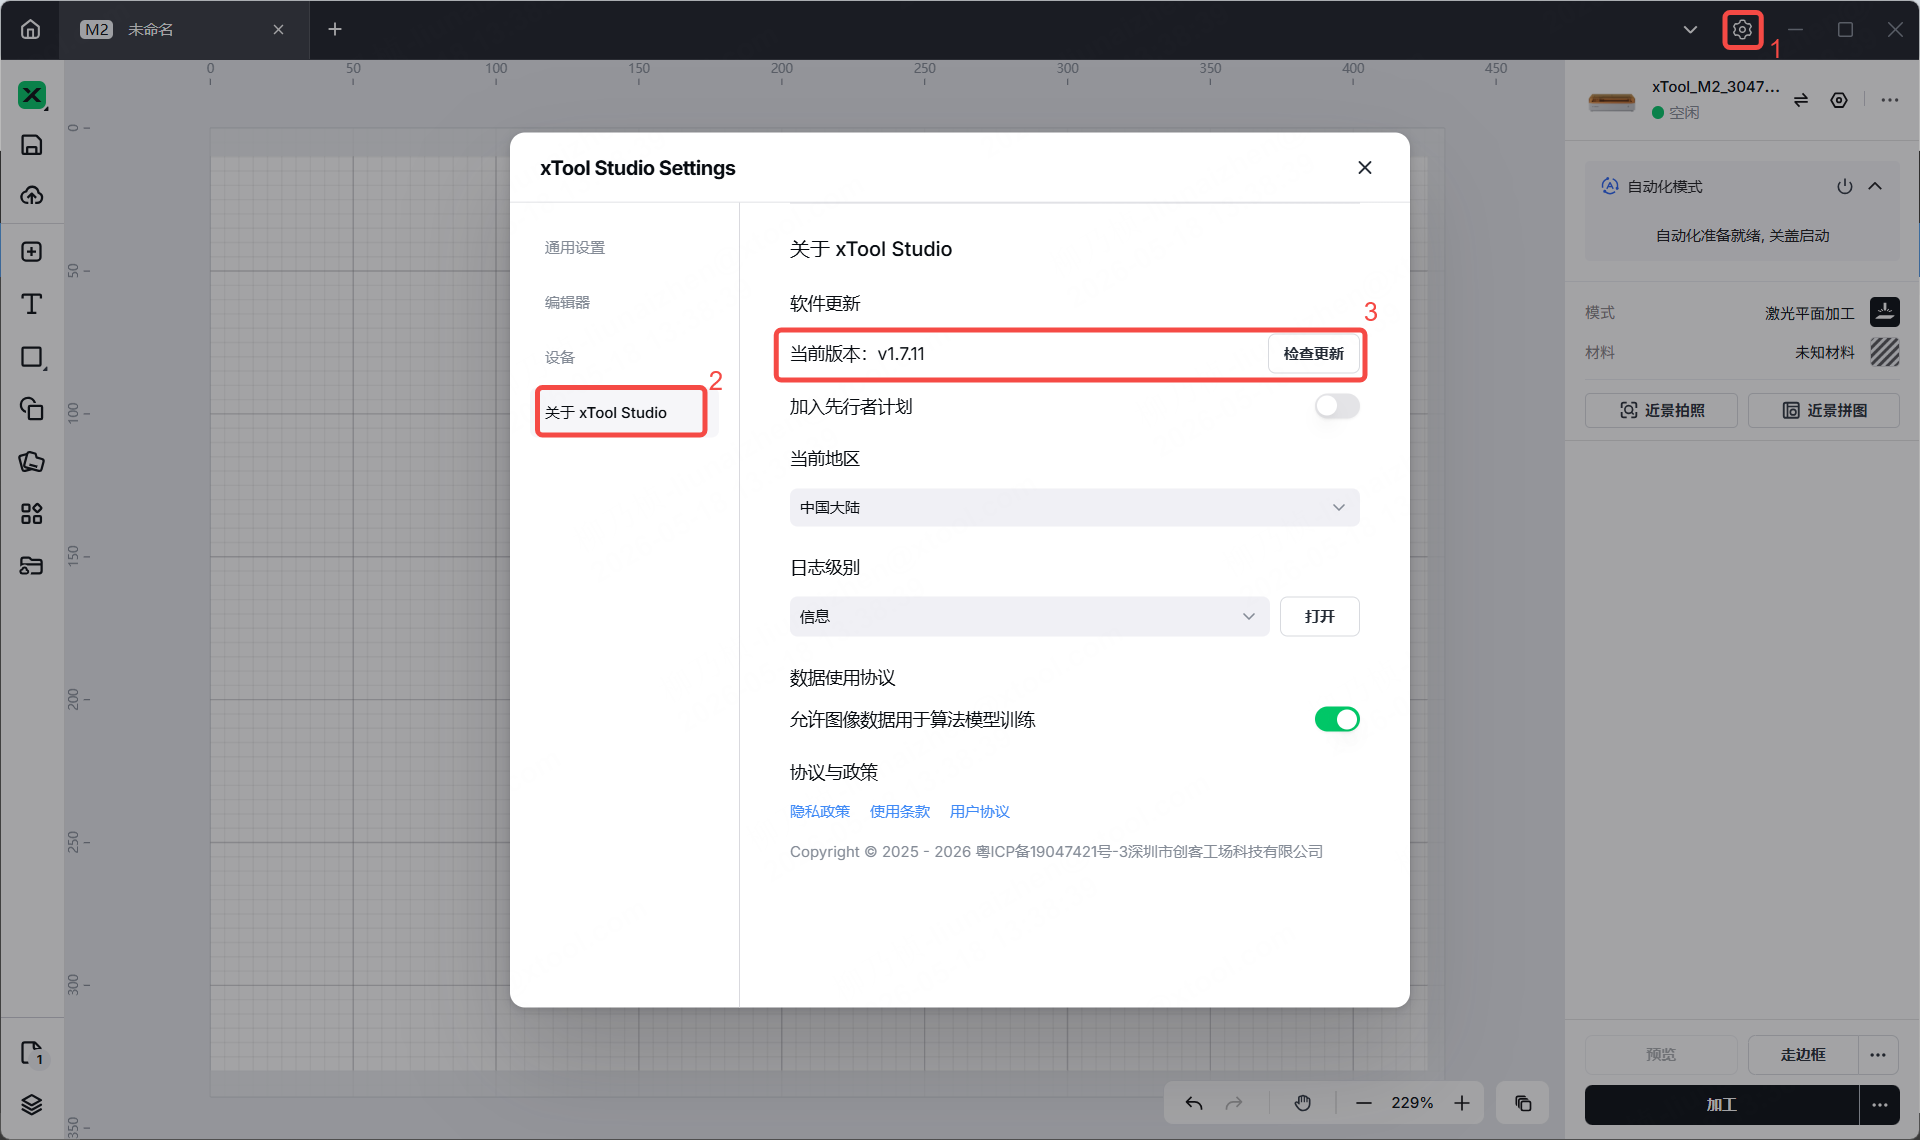Click the duplicate canvas icon
The width and height of the screenshot is (1920, 1140).
pos(1523,1103)
